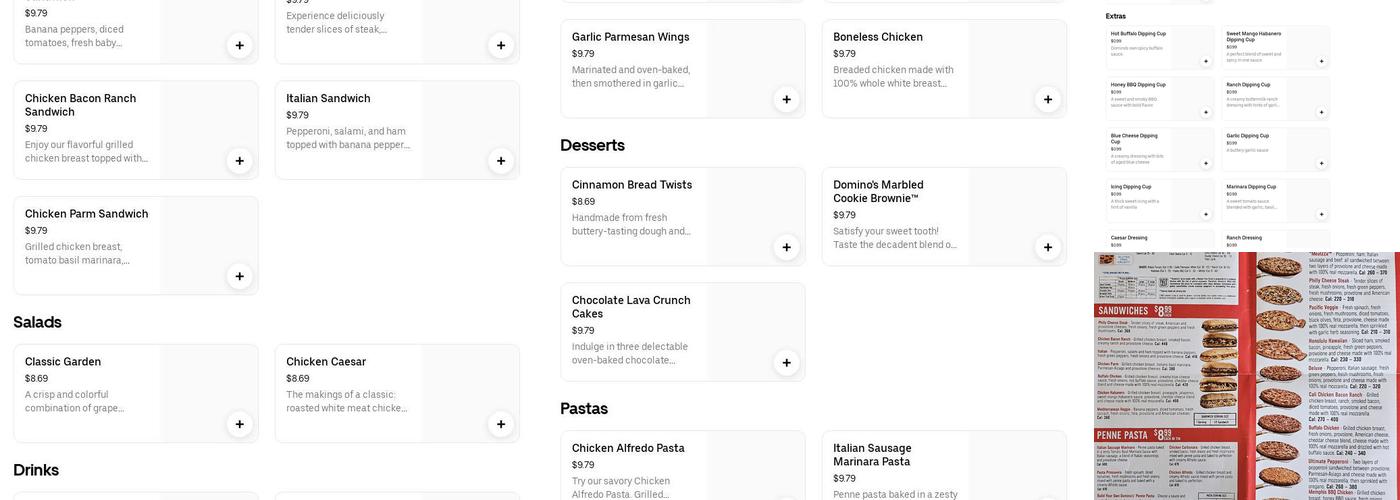Add Marinara Dipping Cup extra
1400x500 pixels.
point(1321,214)
